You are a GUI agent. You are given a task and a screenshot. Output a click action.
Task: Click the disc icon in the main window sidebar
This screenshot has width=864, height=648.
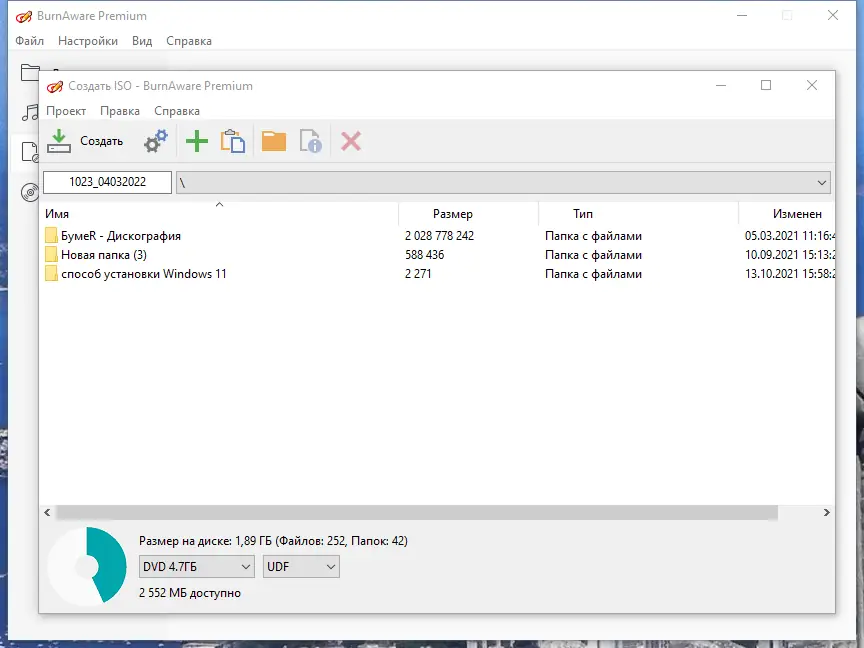point(30,193)
